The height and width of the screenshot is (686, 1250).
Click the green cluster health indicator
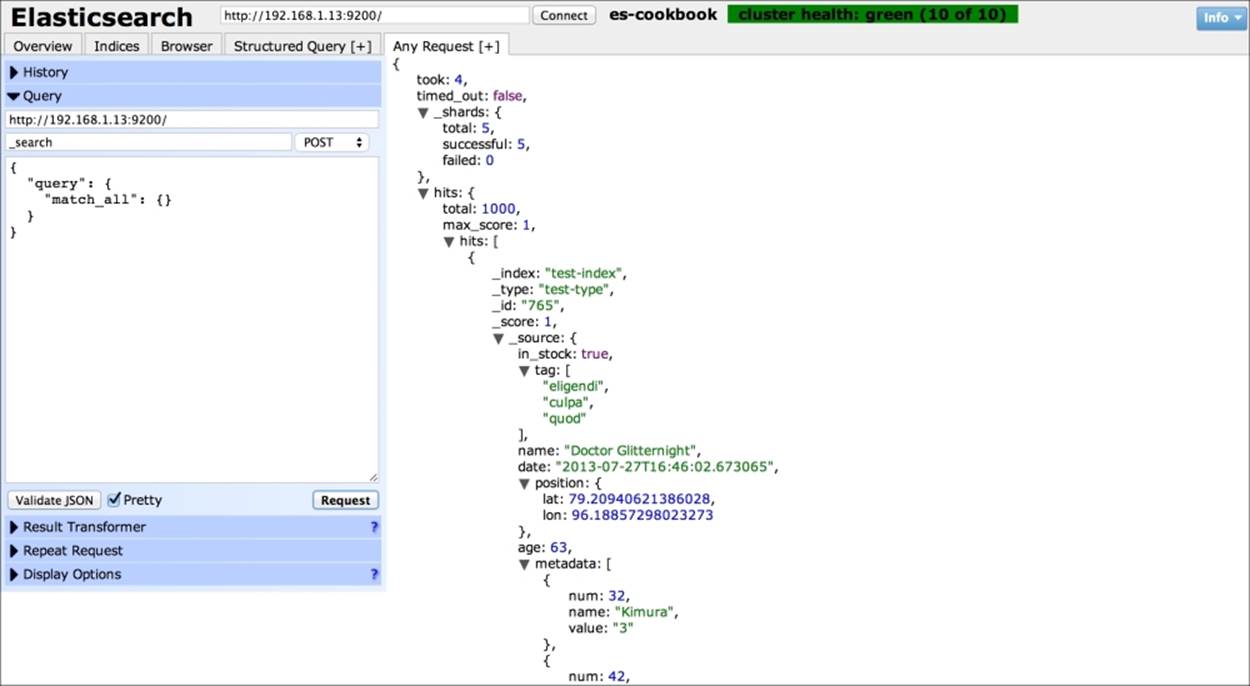pyautogui.click(x=872, y=15)
